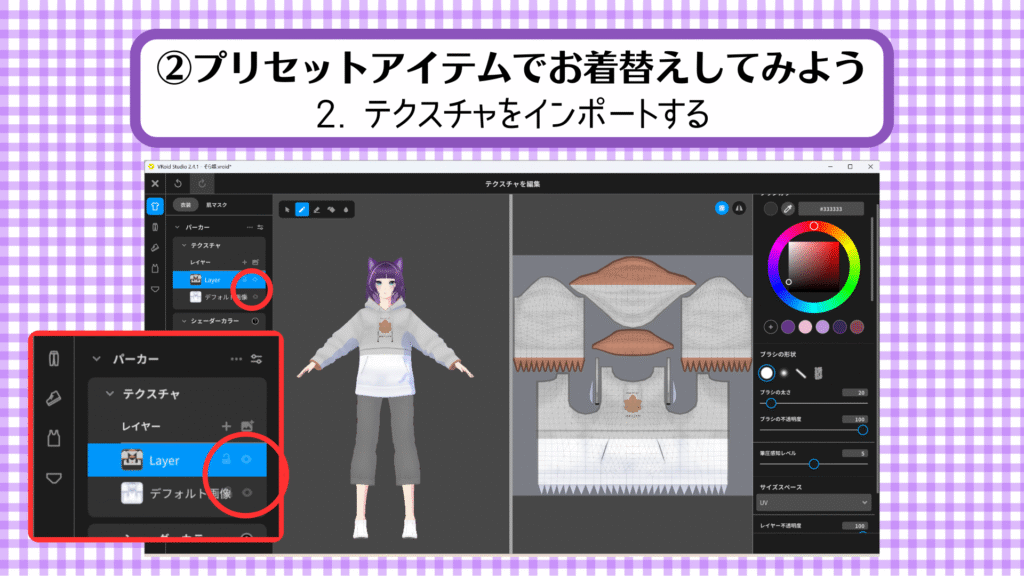The image size is (1024, 576).
Task: Select the 衣装 tab
Action: (186, 205)
